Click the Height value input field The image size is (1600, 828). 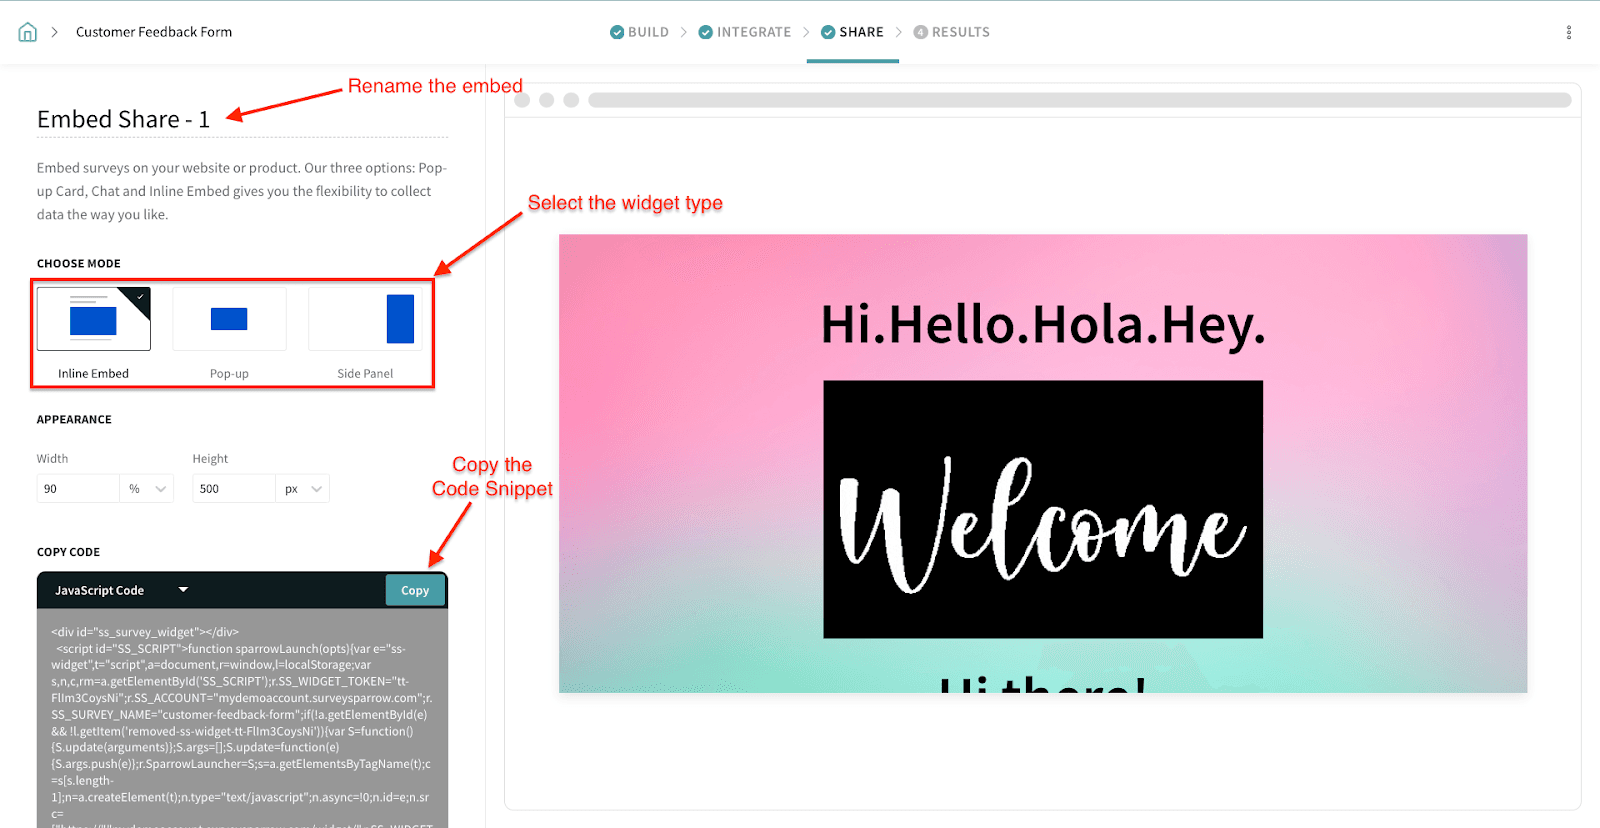(x=233, y=489)
